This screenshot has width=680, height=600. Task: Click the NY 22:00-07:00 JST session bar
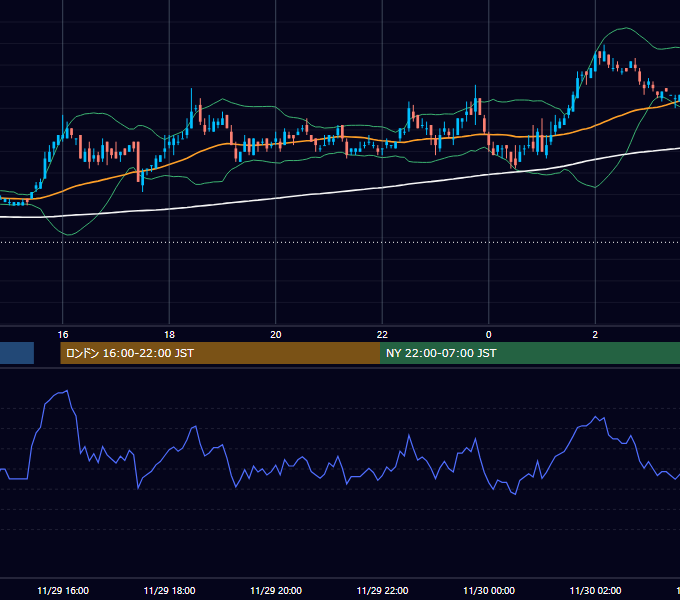coord(530,353)
